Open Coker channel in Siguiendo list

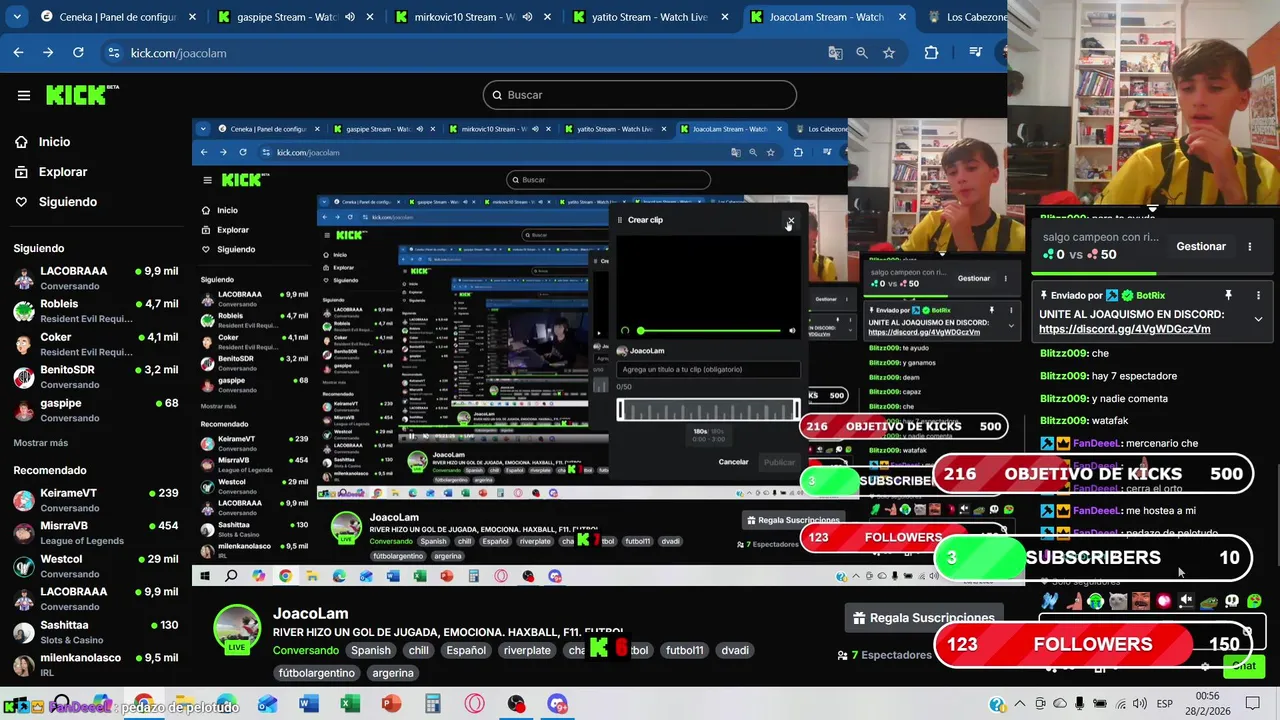[x=95, y=344]
